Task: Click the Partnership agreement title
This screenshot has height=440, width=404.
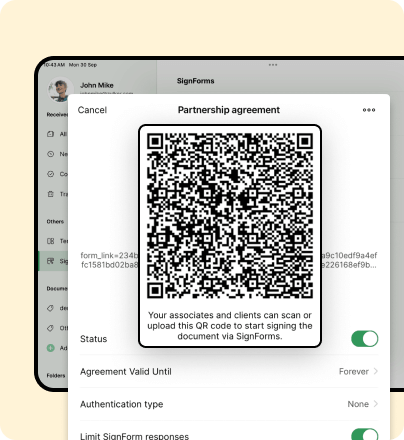Action: pyautogui.click(x=229, y=110)
